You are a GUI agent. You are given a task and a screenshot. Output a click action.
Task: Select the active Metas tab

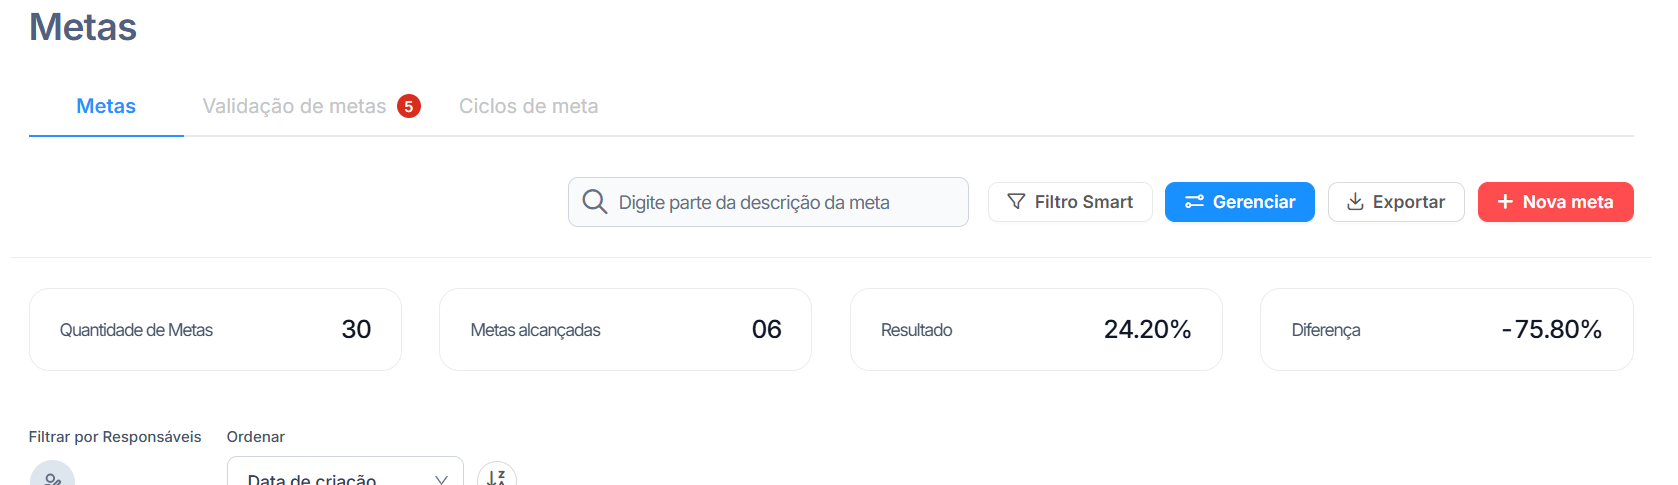click(x=106, y=106)
